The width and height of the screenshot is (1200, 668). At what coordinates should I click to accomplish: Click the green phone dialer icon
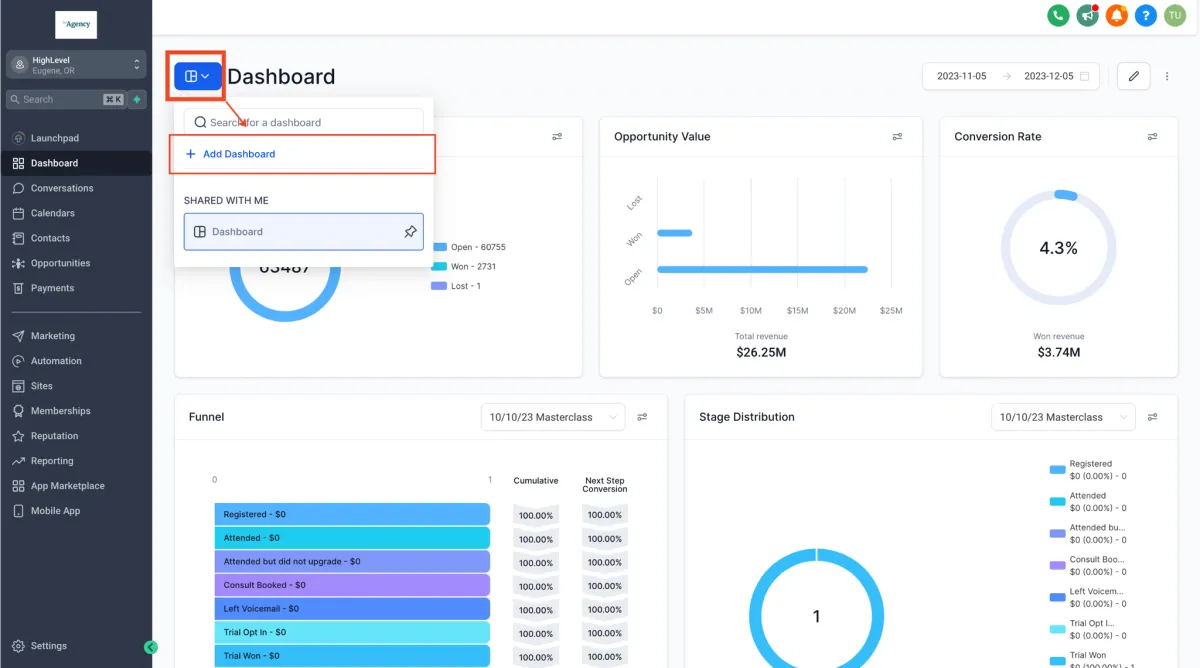tap(1057, 15)
